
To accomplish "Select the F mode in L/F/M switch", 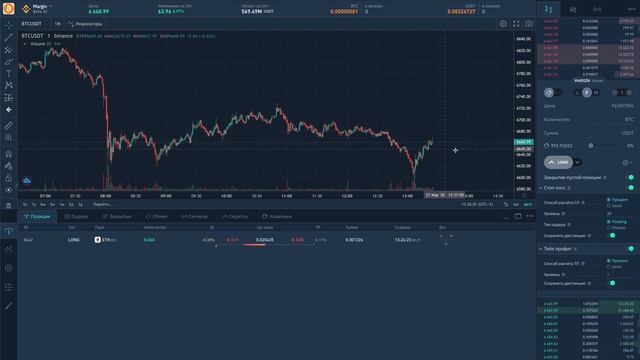I will 587,93.
